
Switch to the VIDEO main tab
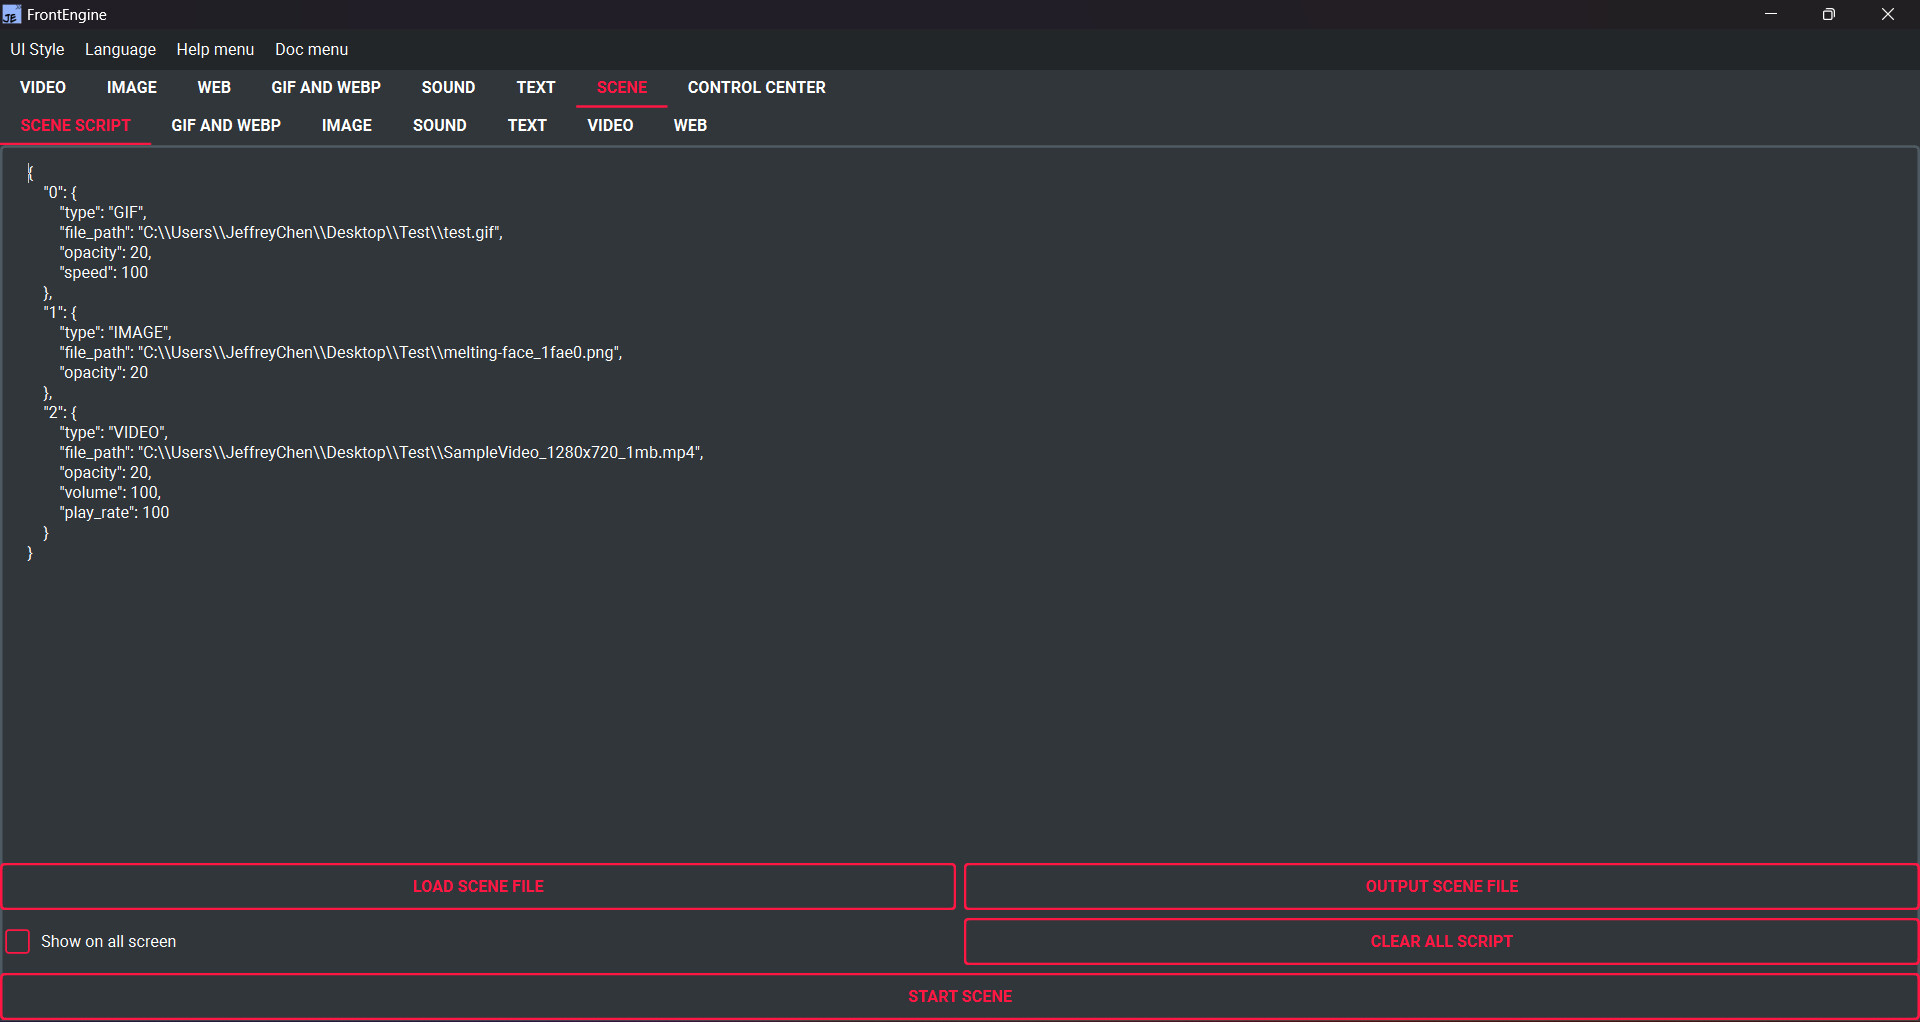[42, 87]
